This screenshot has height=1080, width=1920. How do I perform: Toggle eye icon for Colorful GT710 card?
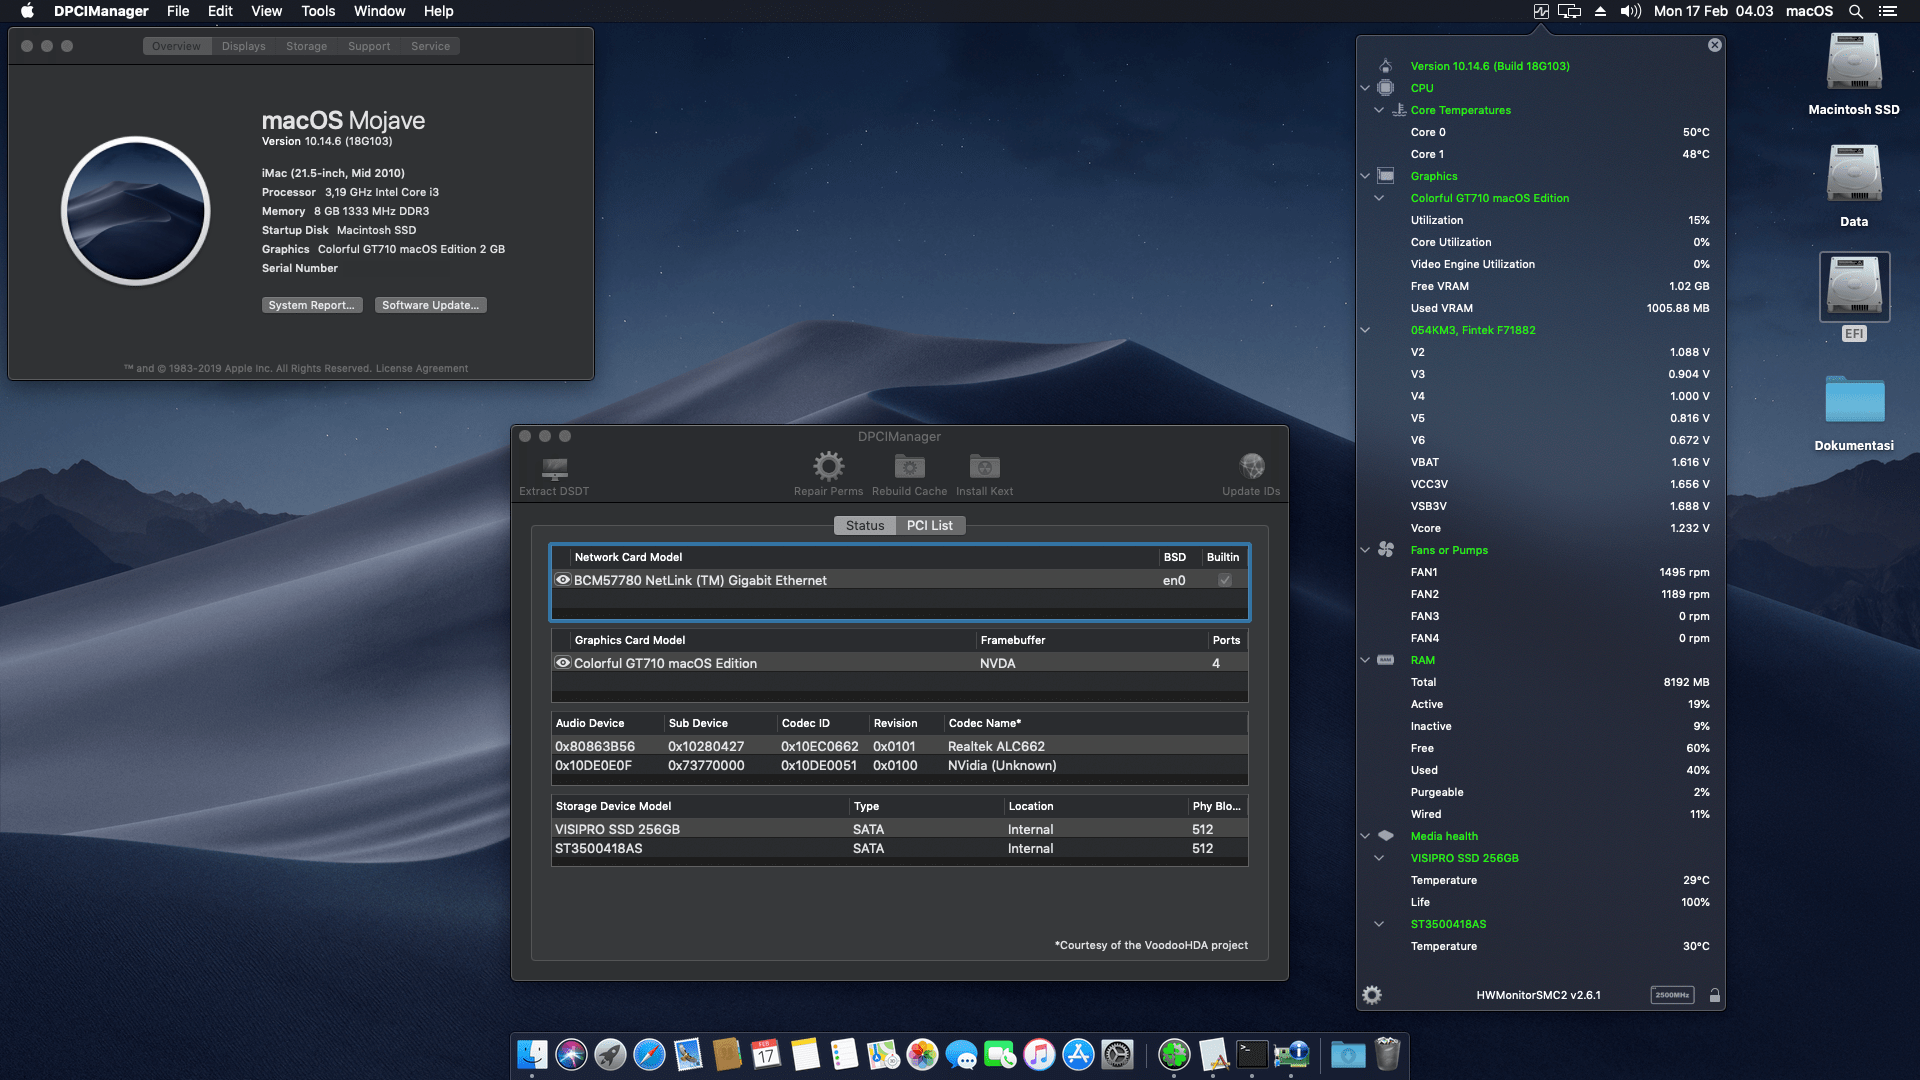563,663
